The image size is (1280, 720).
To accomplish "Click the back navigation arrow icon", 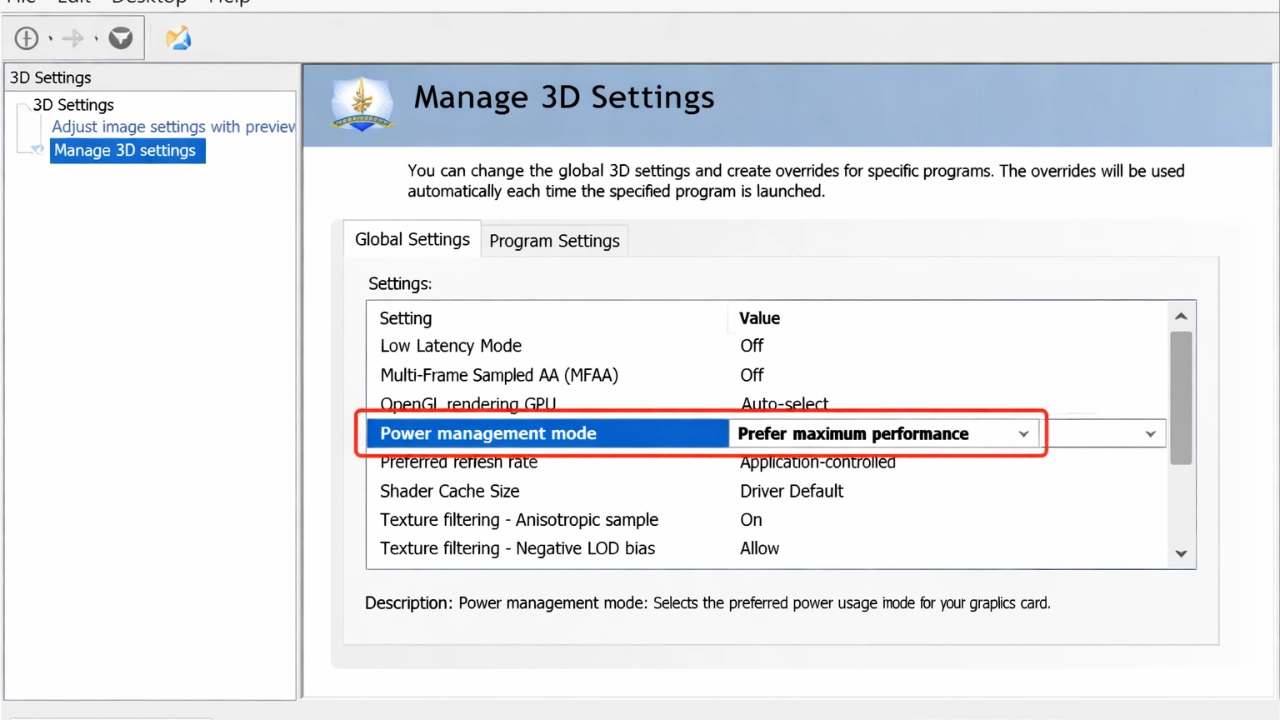I will click(25, 38).
